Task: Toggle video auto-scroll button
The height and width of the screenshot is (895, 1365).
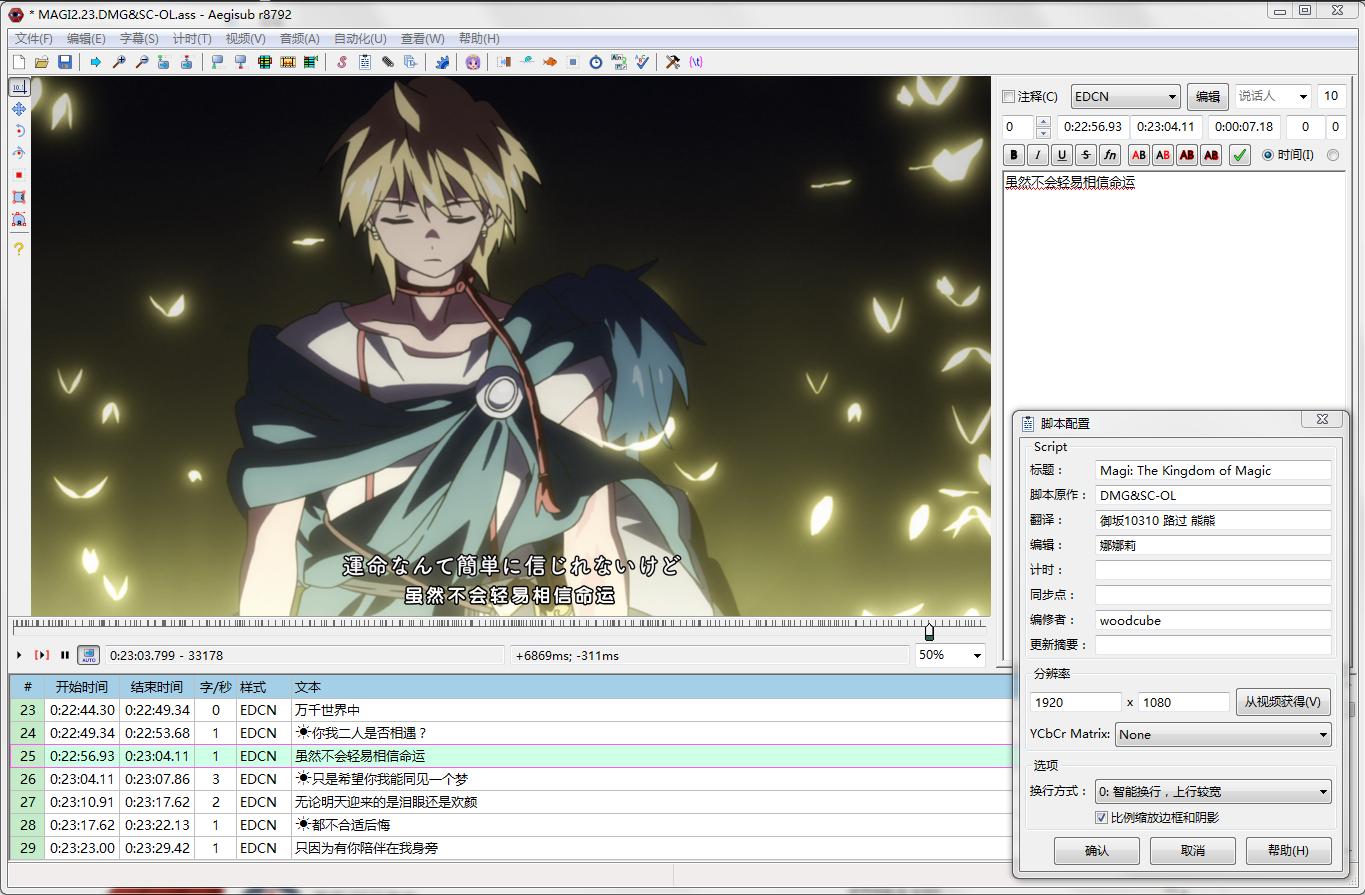Action: click(89, 655)
